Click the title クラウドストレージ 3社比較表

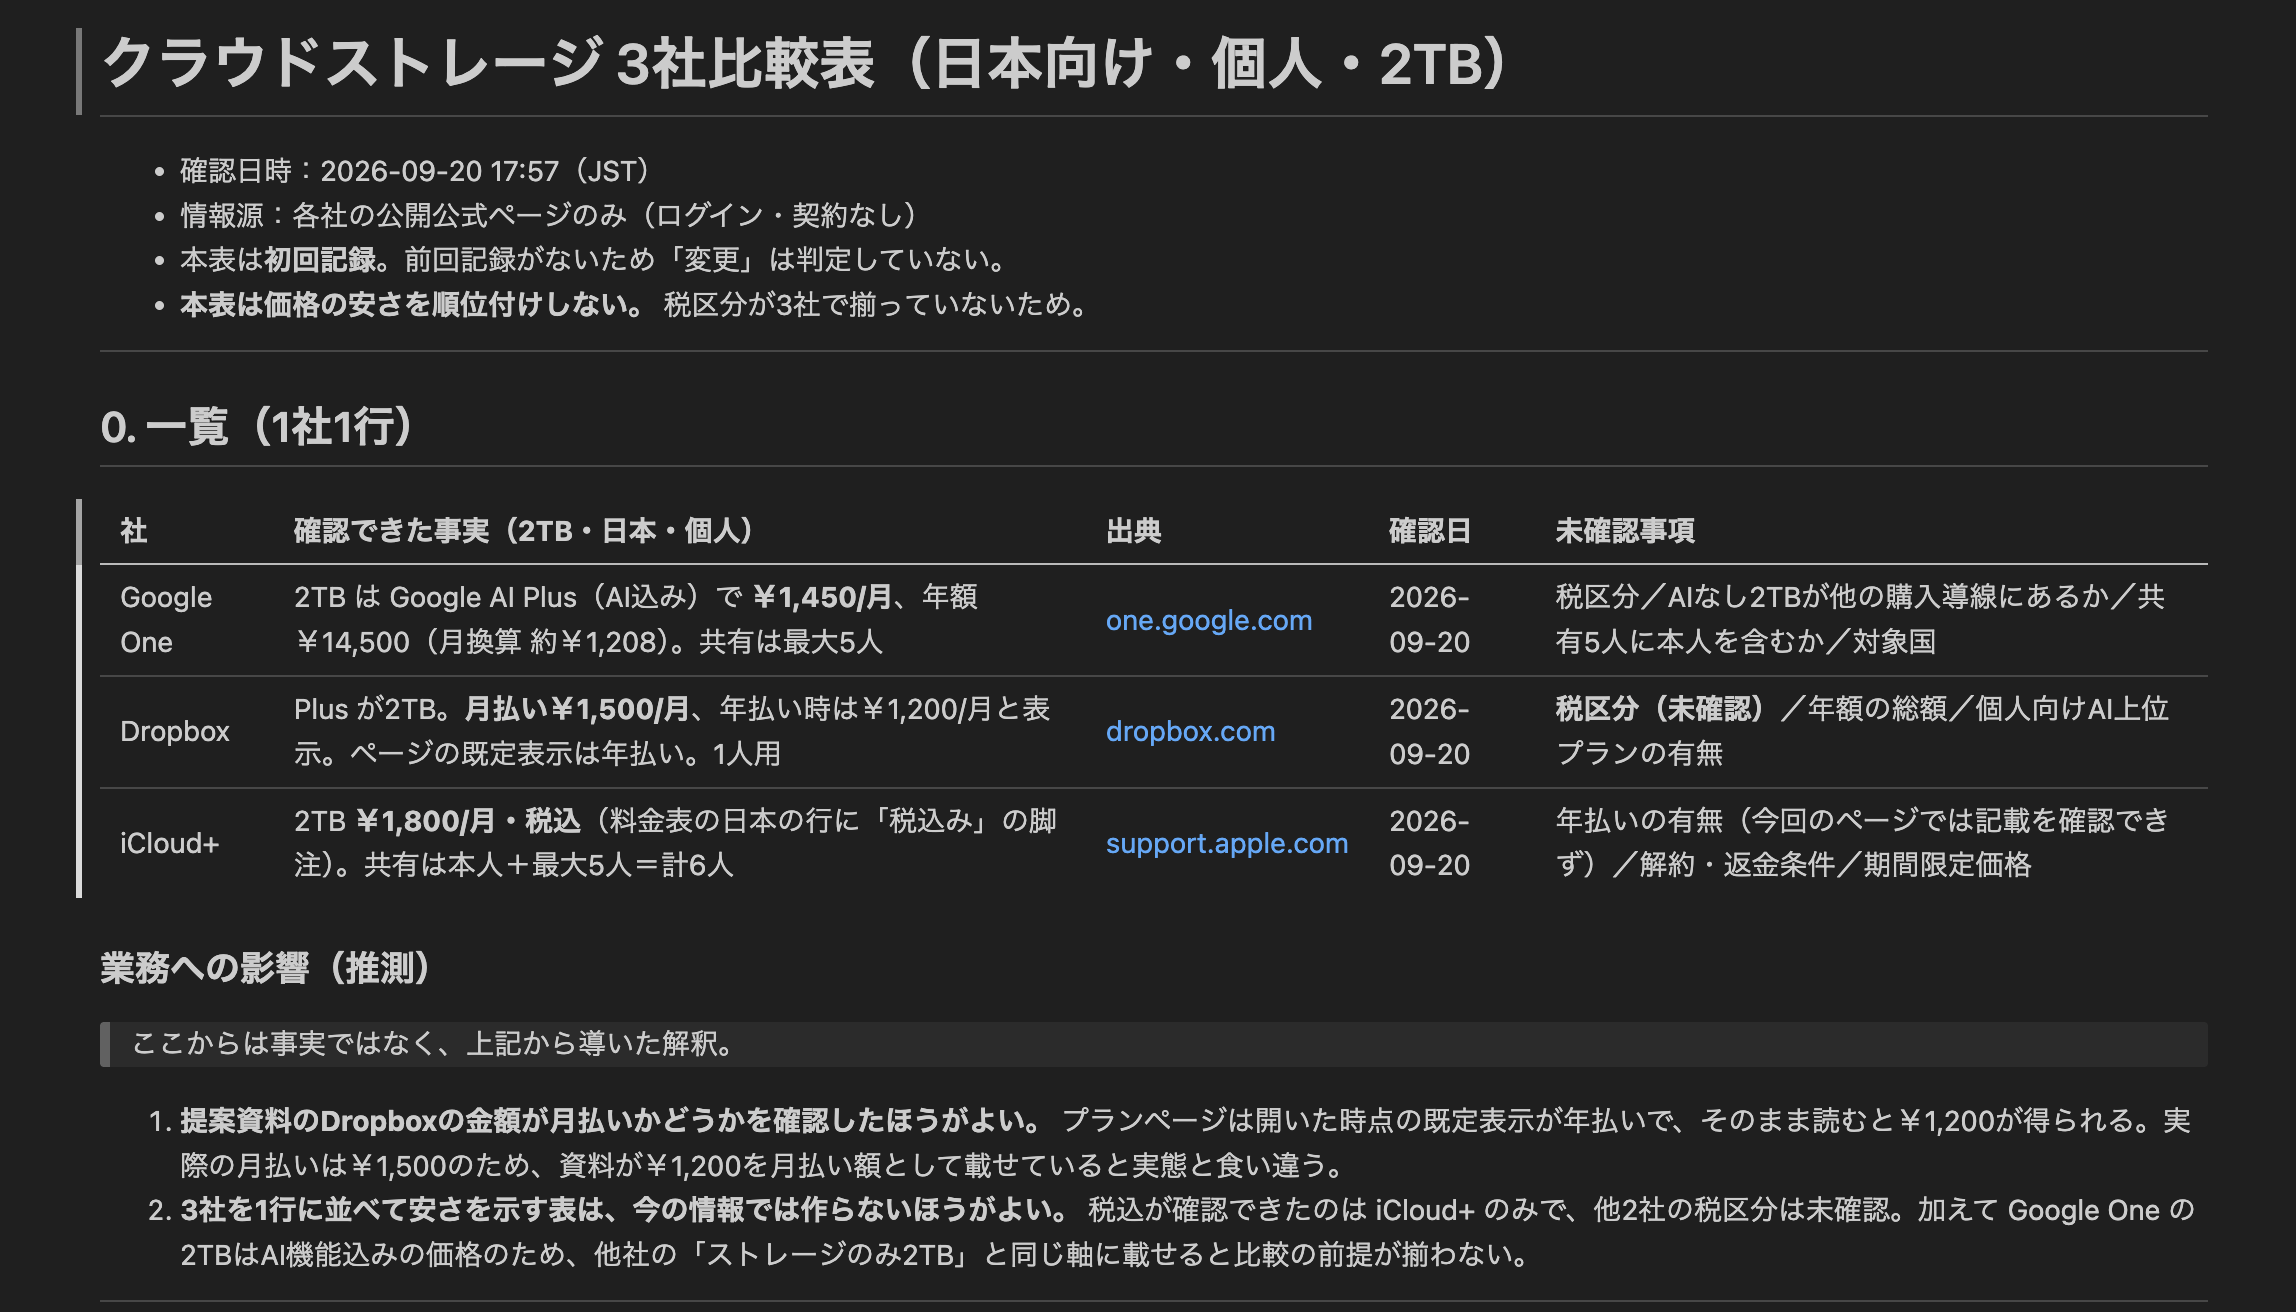[806, 64]
